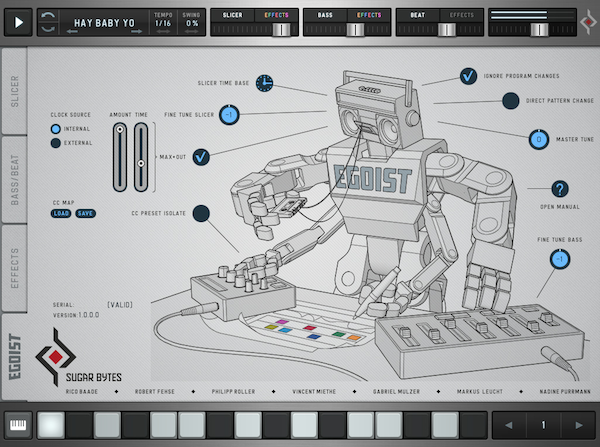Open the keyboard view icon
This screenshot has width=600, height=447.
(18, 425)
